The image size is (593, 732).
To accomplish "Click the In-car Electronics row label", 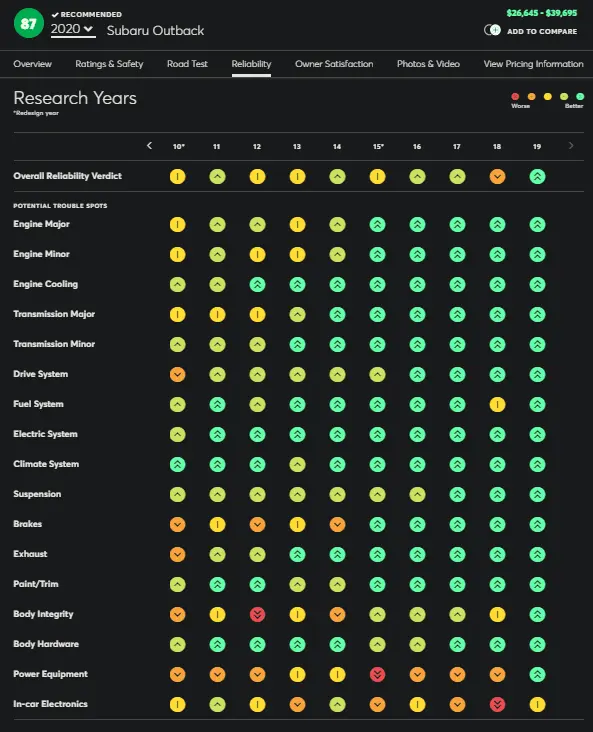I will [50, 704].
